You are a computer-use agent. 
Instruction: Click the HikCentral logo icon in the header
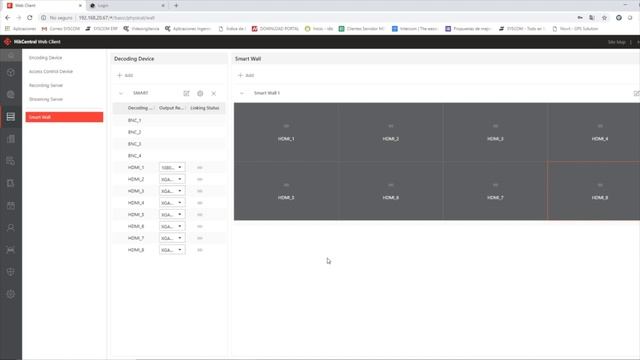[x=7, y=42]
